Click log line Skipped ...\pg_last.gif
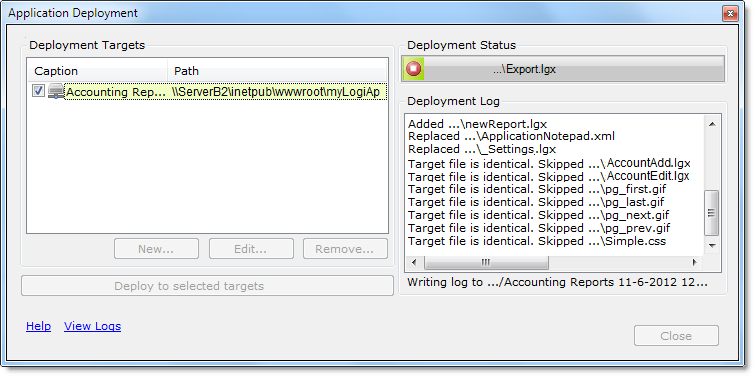This screenshot has width=754, height=376. click(536, 202)
